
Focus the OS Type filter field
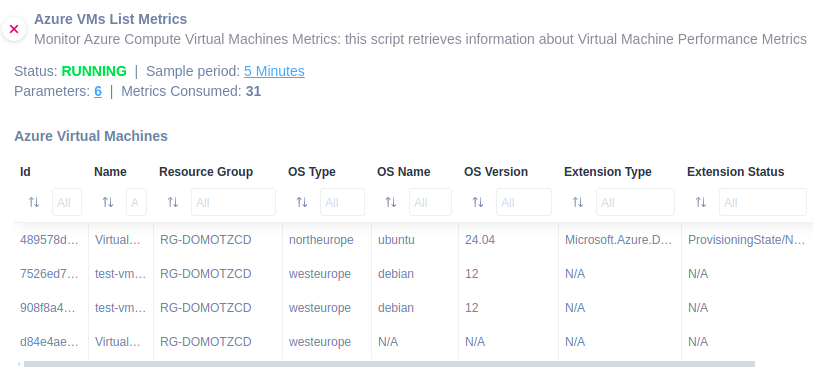(342, 202)
